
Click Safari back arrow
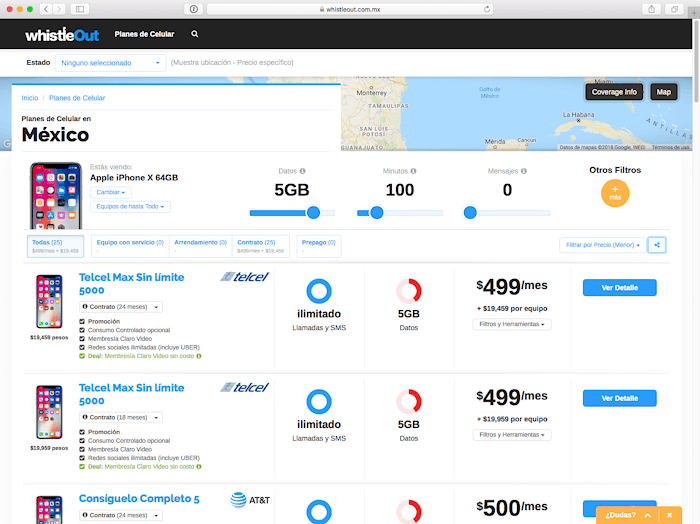(x=46, y=9)
